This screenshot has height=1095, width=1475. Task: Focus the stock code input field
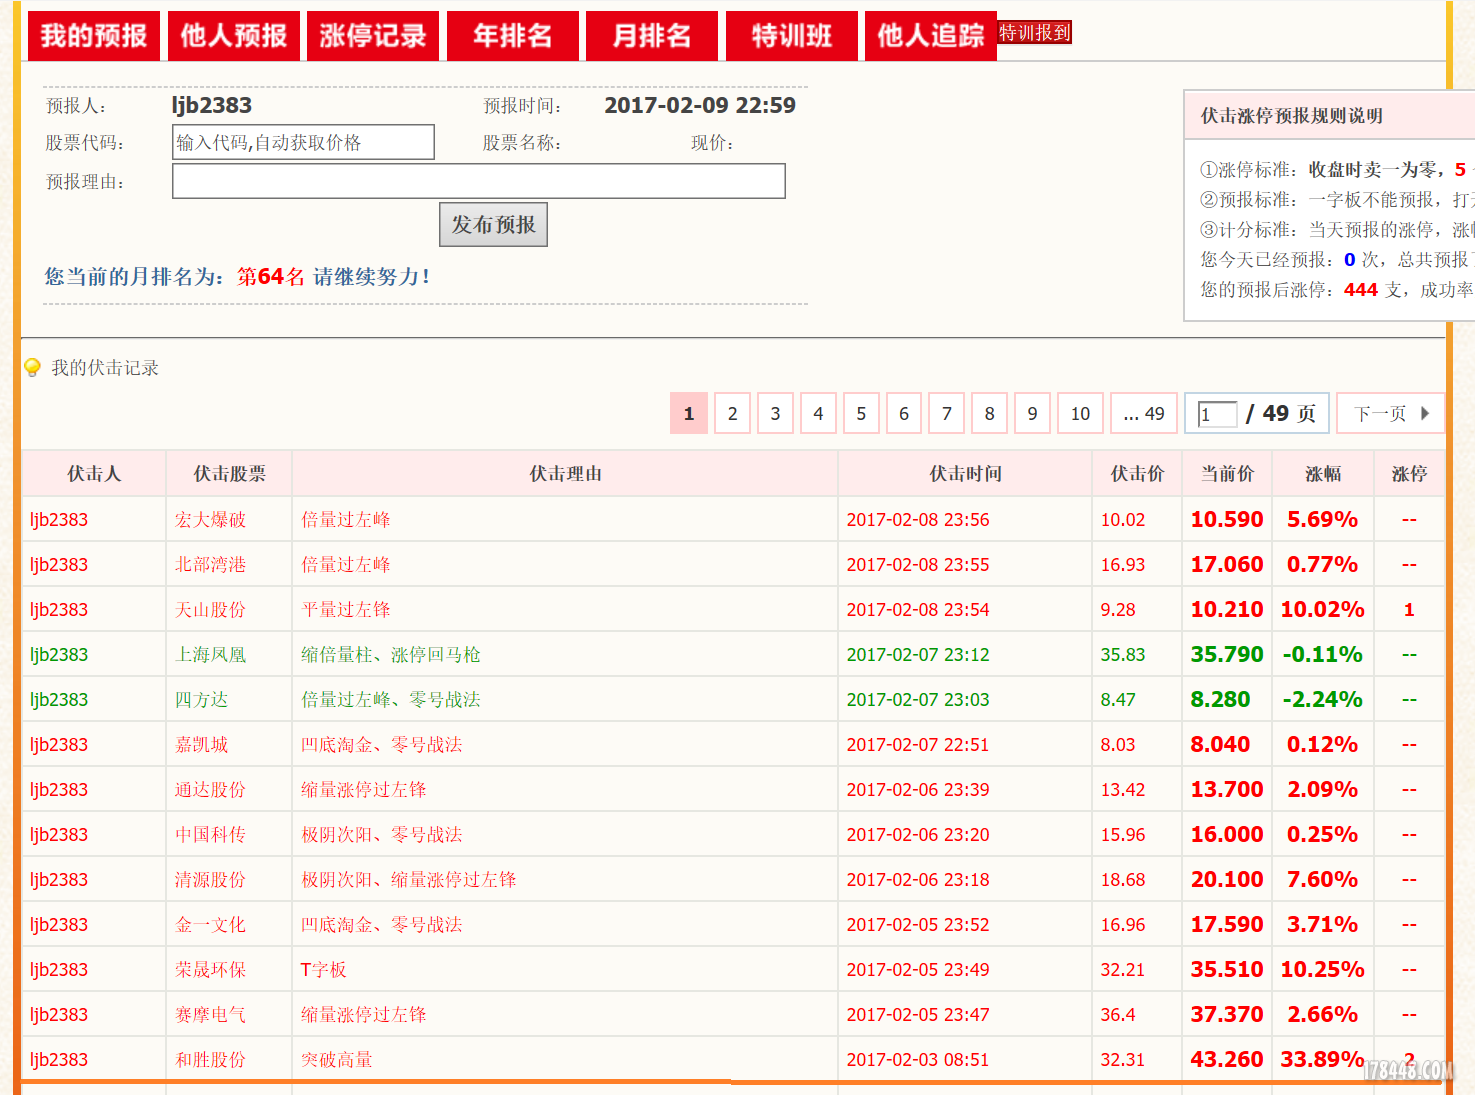tap(303, 142)
